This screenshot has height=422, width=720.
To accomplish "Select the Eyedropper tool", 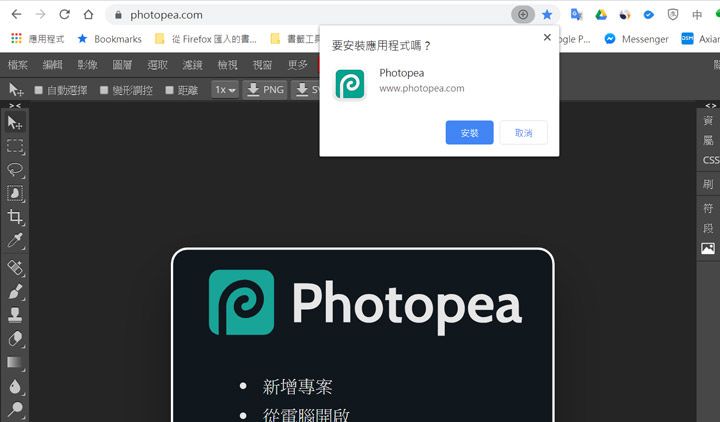I will coord(15,240).
